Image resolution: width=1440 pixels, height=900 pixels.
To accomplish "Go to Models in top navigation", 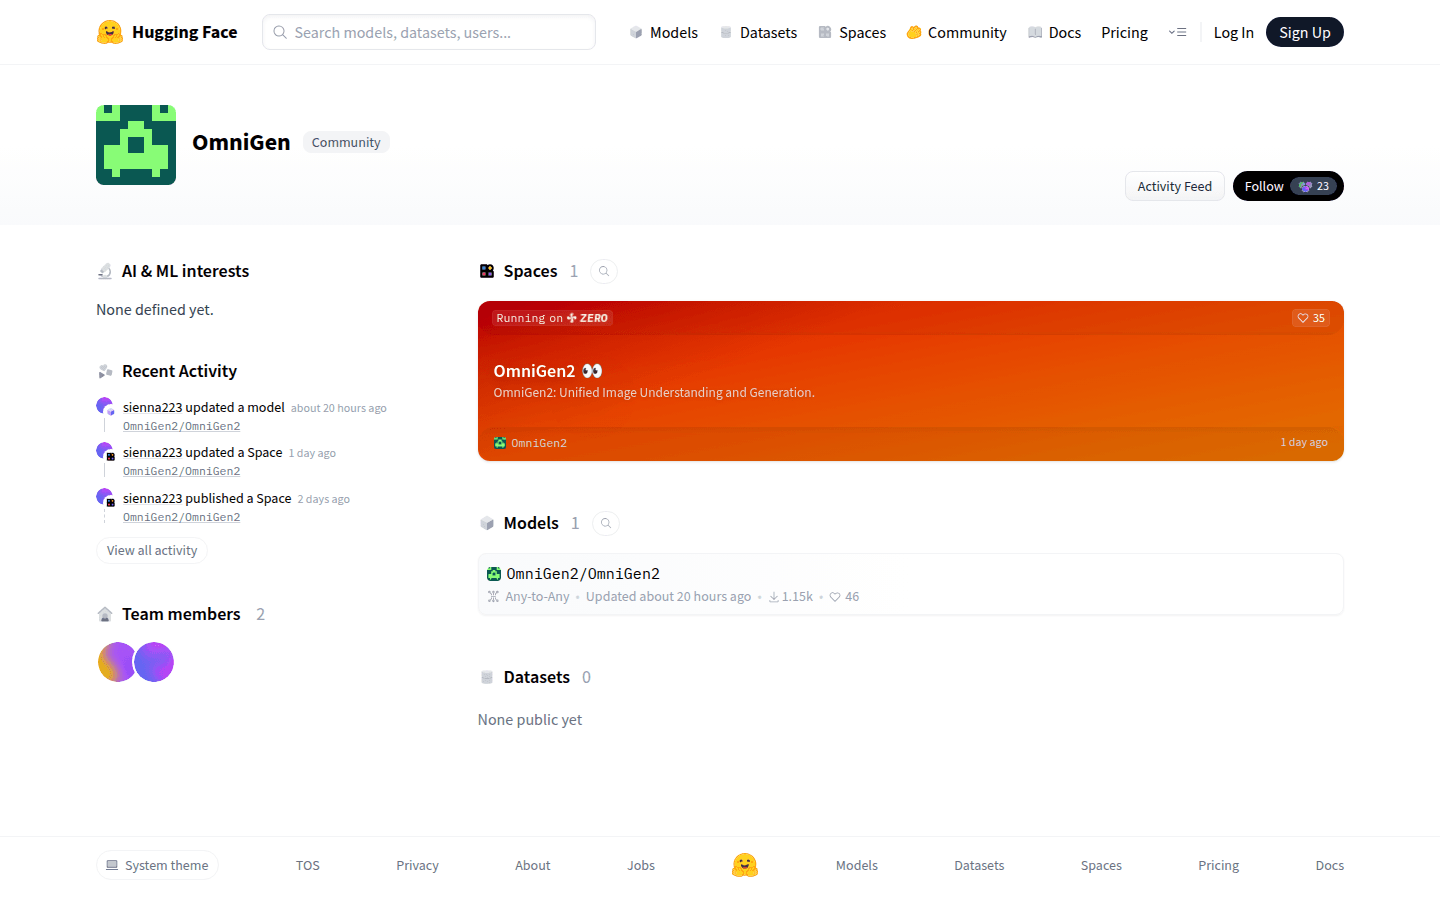I will [664, 32].
